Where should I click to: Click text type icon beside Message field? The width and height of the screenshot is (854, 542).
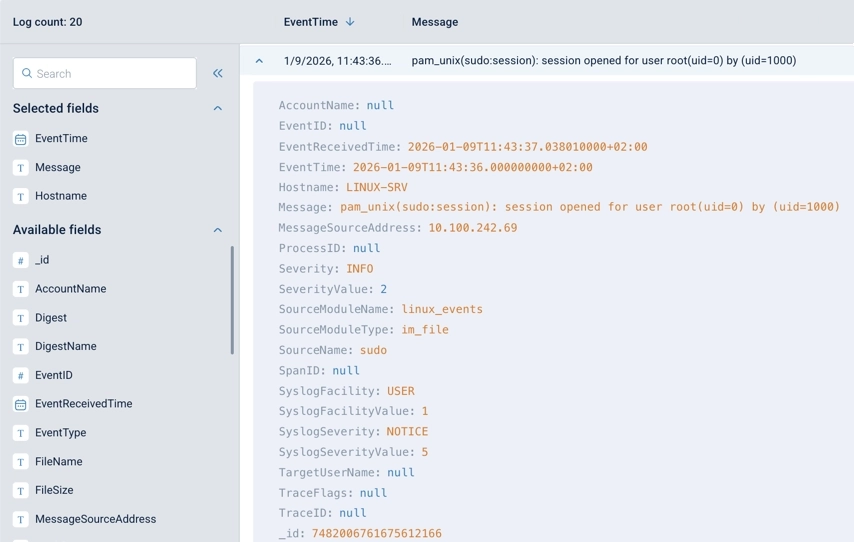pos(21,168)
